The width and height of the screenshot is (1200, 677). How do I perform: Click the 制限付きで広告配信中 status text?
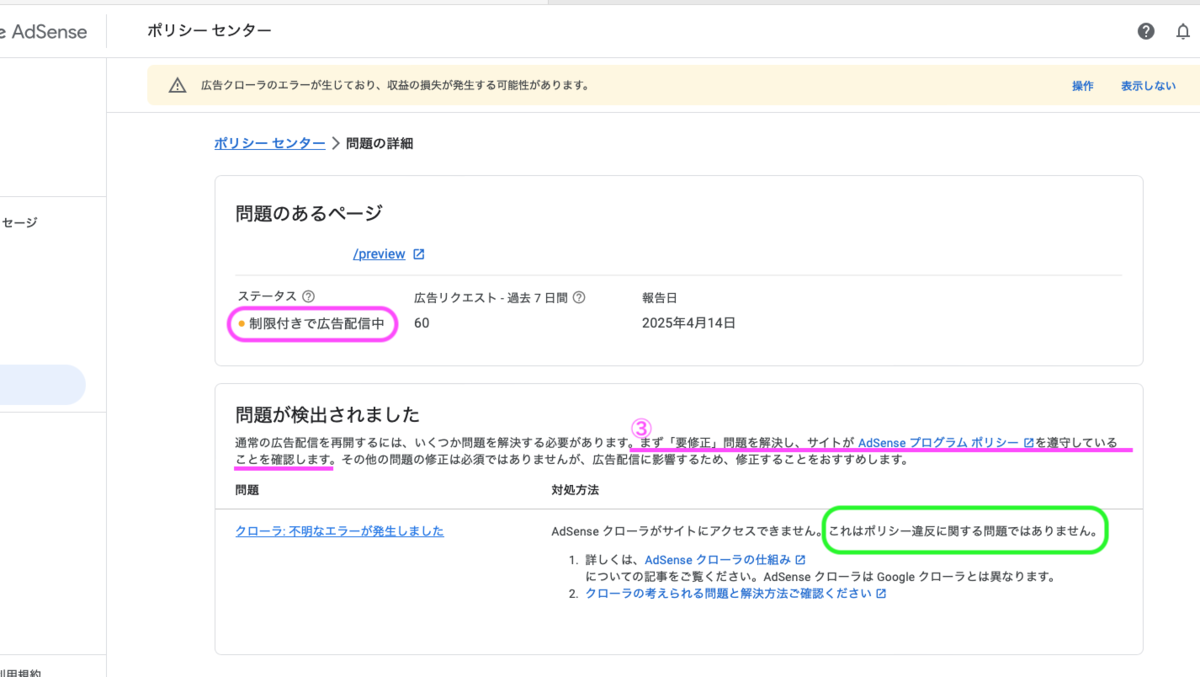point(317,323)
